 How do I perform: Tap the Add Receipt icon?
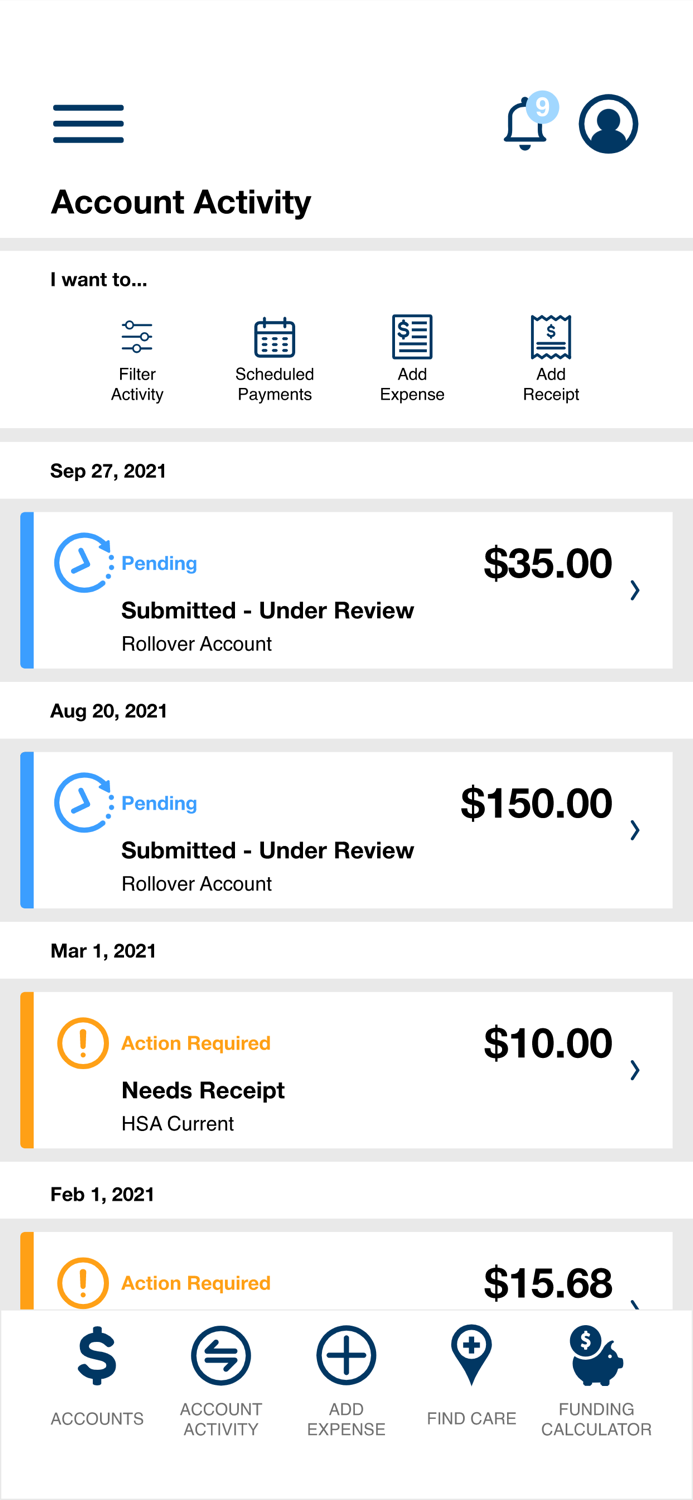click(x=550, y=337)
